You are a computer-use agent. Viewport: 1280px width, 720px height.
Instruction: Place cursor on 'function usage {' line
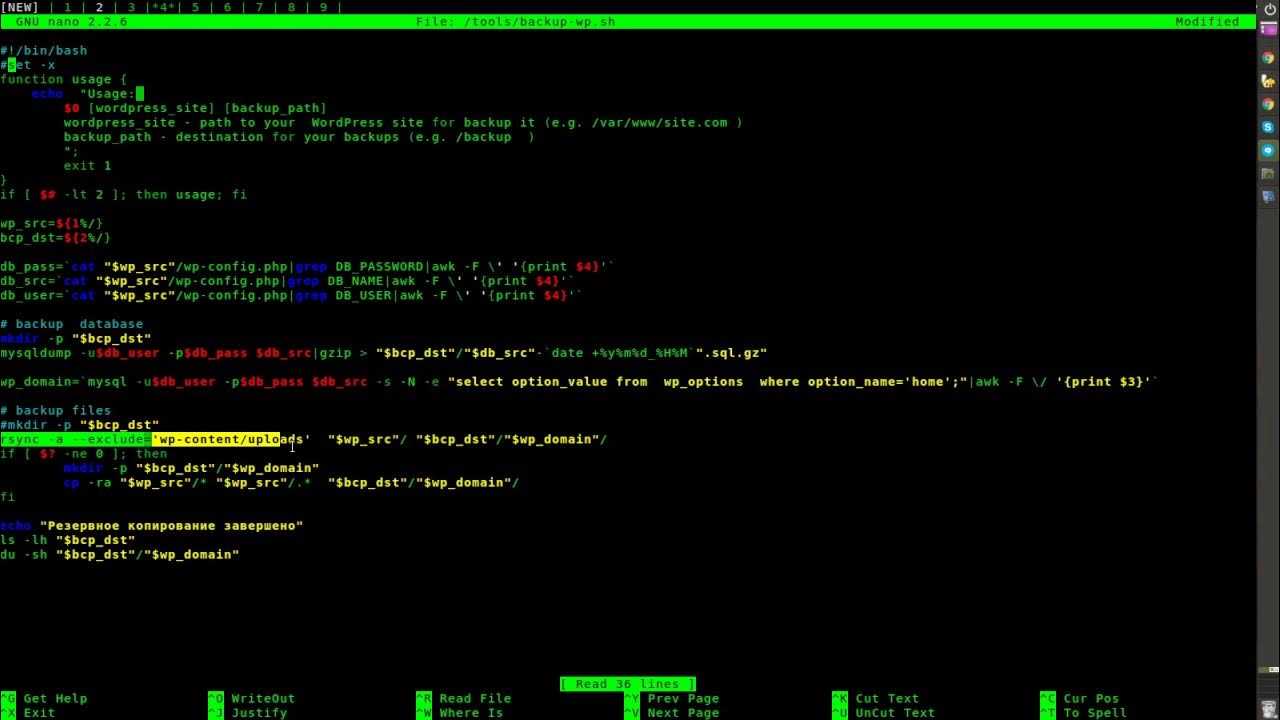coord(64,79)
